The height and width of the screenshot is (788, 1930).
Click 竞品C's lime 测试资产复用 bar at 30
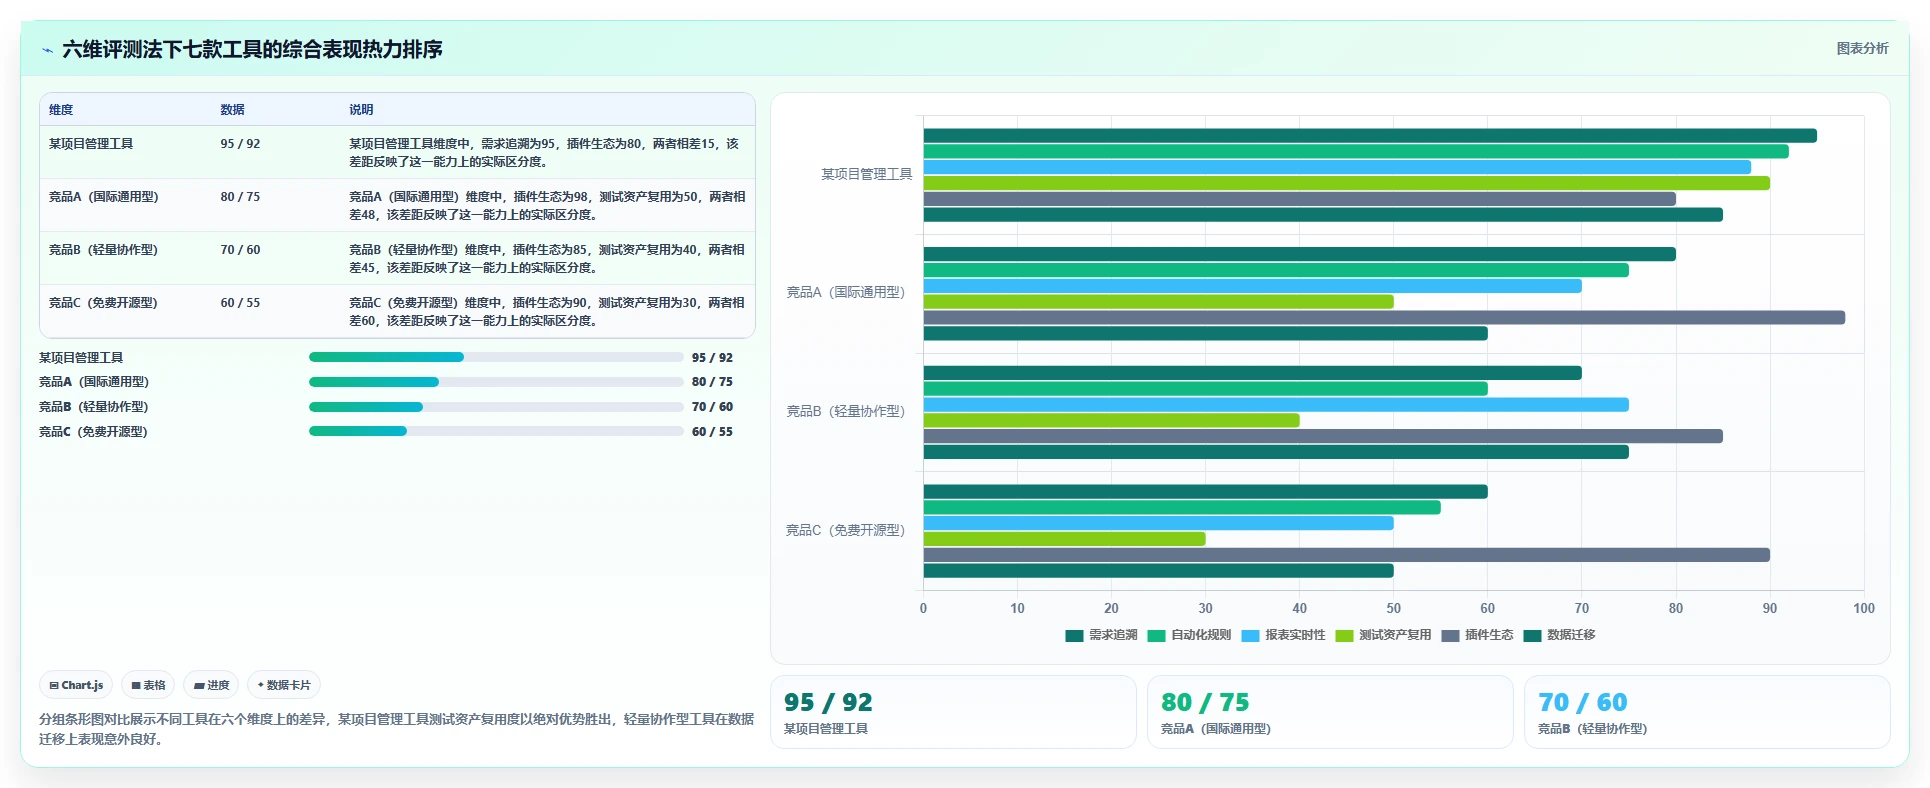point(1065,539)
